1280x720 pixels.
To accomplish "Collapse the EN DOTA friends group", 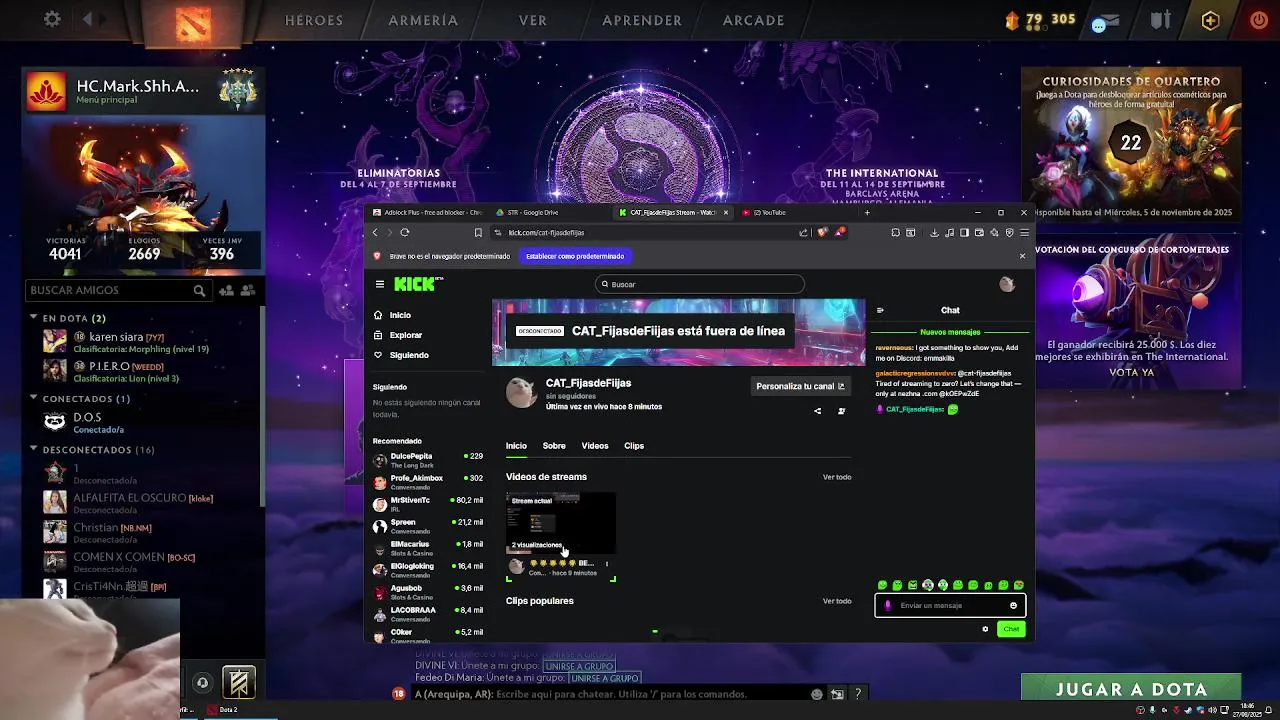I will 34,318.
